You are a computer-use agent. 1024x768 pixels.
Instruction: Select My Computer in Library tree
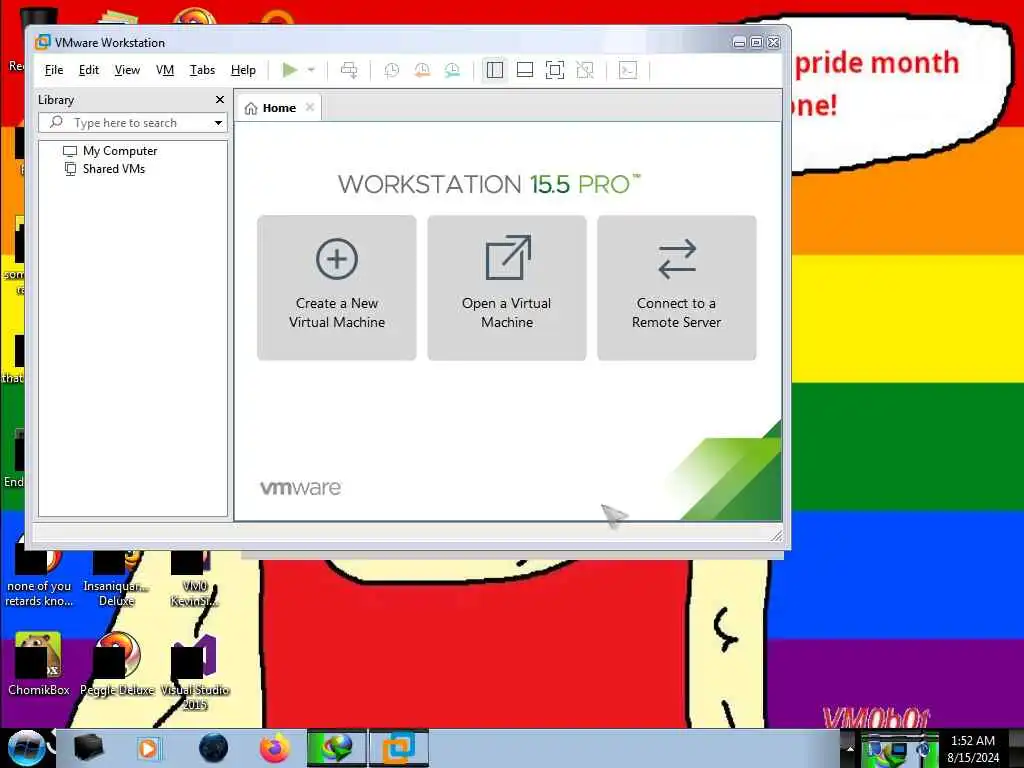[x=110, y=151]
